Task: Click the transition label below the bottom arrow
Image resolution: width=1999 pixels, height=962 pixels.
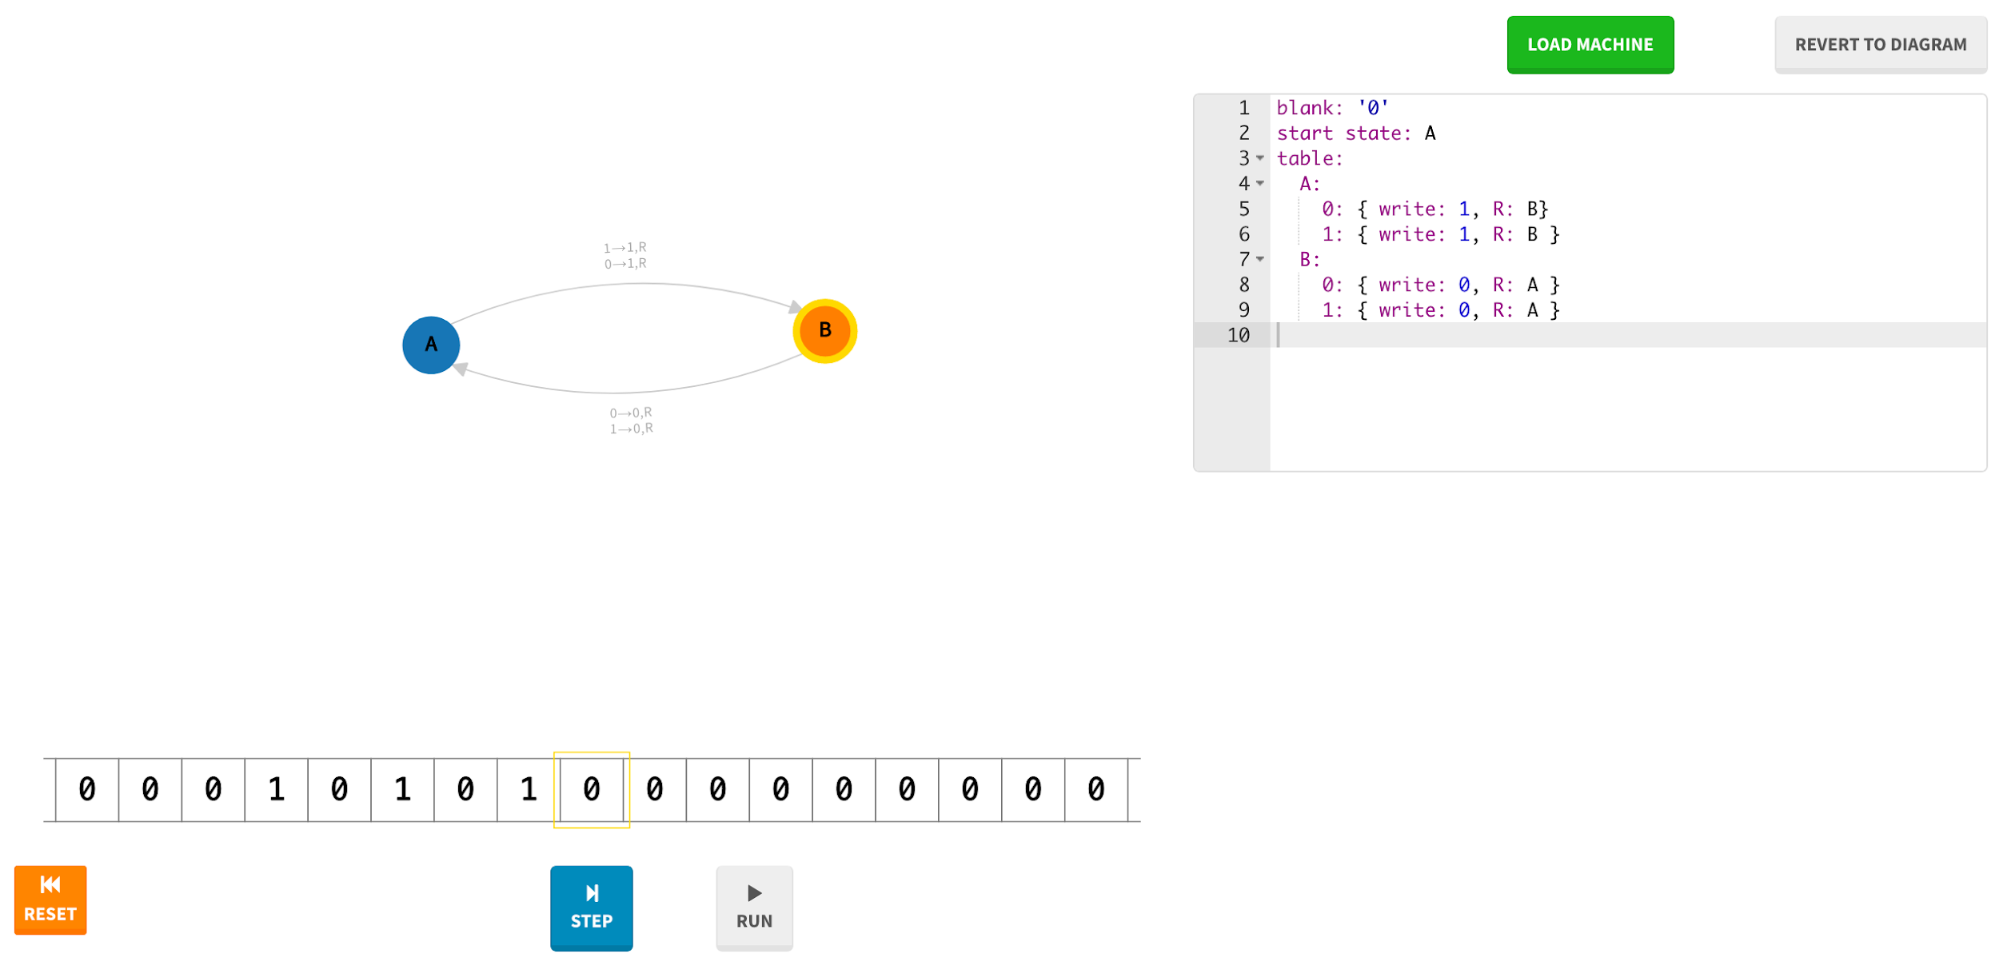Action: tap(631, 421)
